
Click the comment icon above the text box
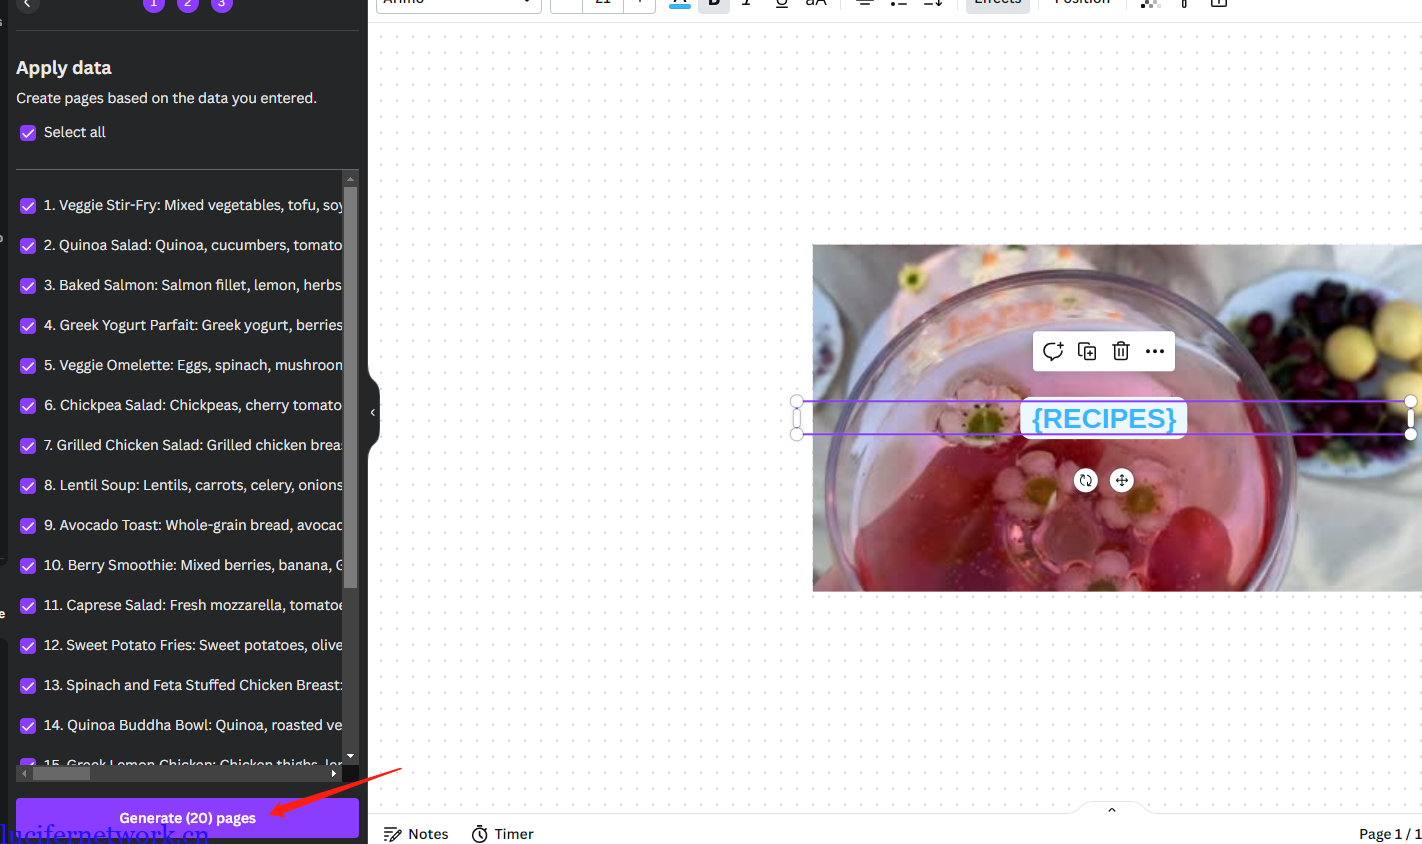pyautogui.click(x=1053, y=351)
